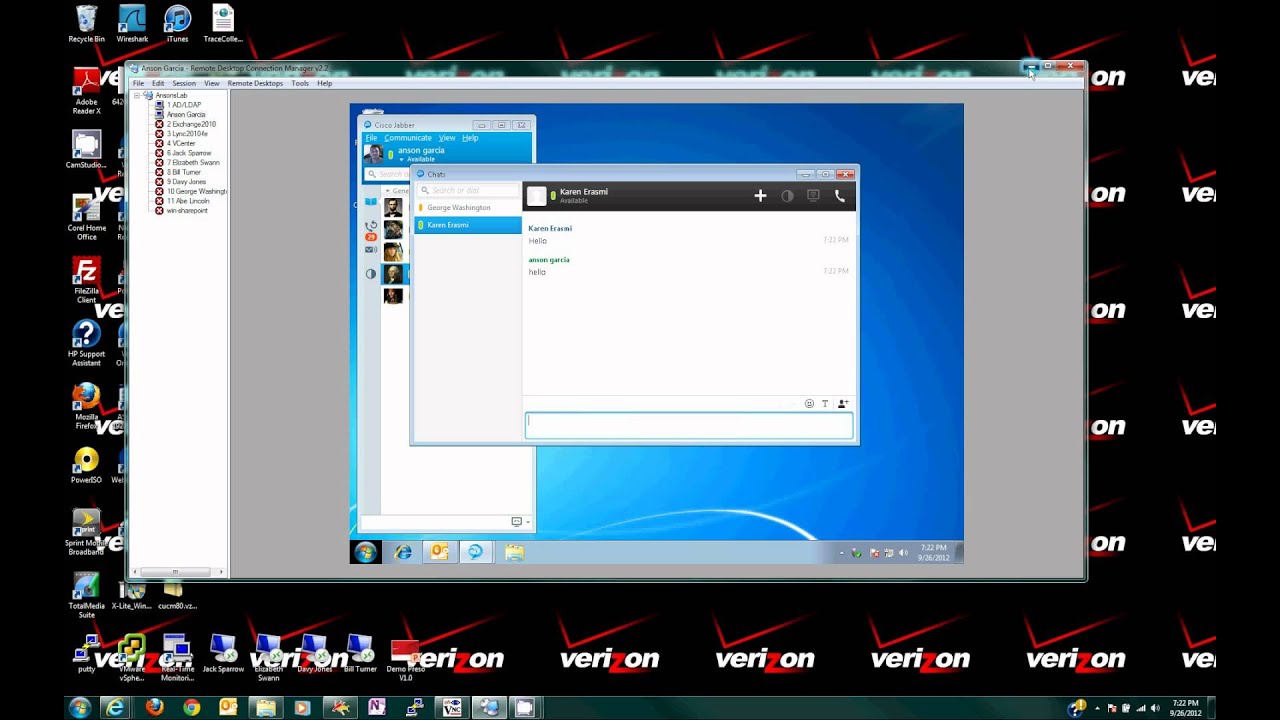The width and height of the screenshot is (1280, 720).
Task: Open the Help menu in Cisco Jabber
Action: point(470,138)
